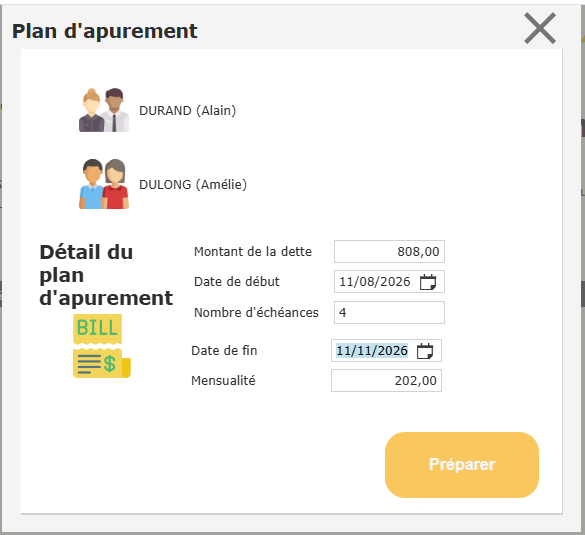The image size is (585, 535).
Task: Click the Date de fin label
Action: point(224,351)
